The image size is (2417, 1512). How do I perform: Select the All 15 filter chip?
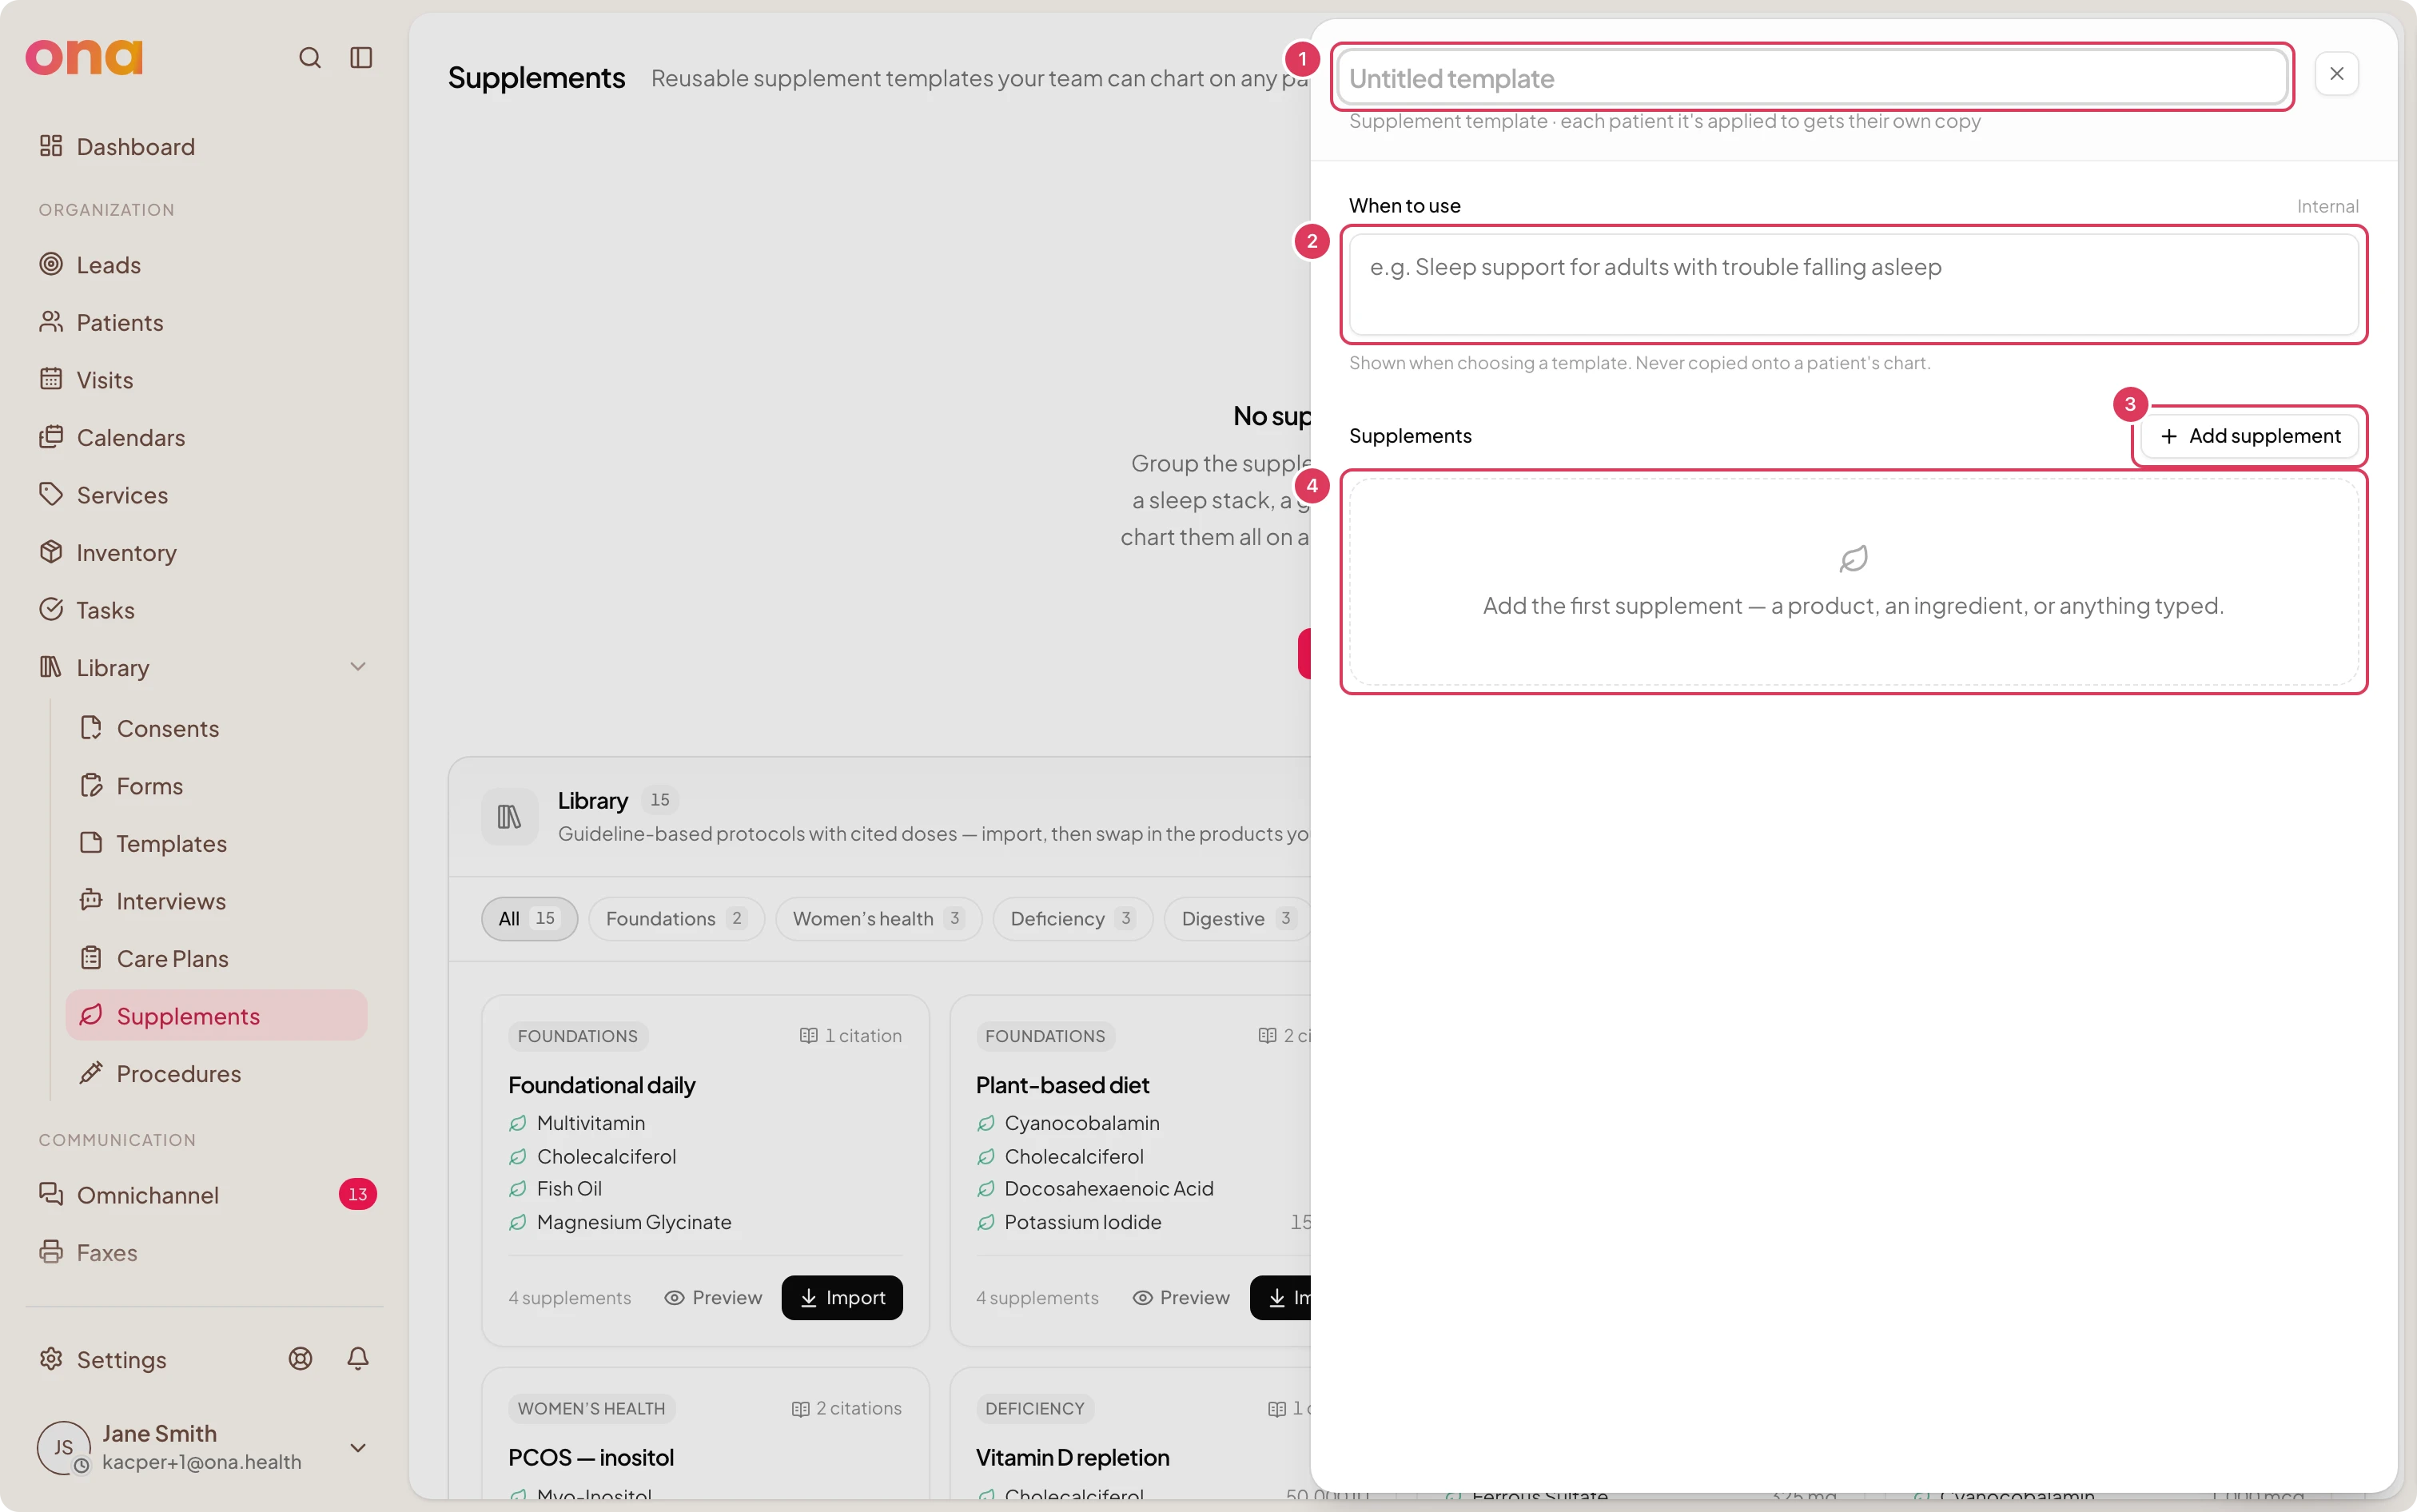(529, 919)
